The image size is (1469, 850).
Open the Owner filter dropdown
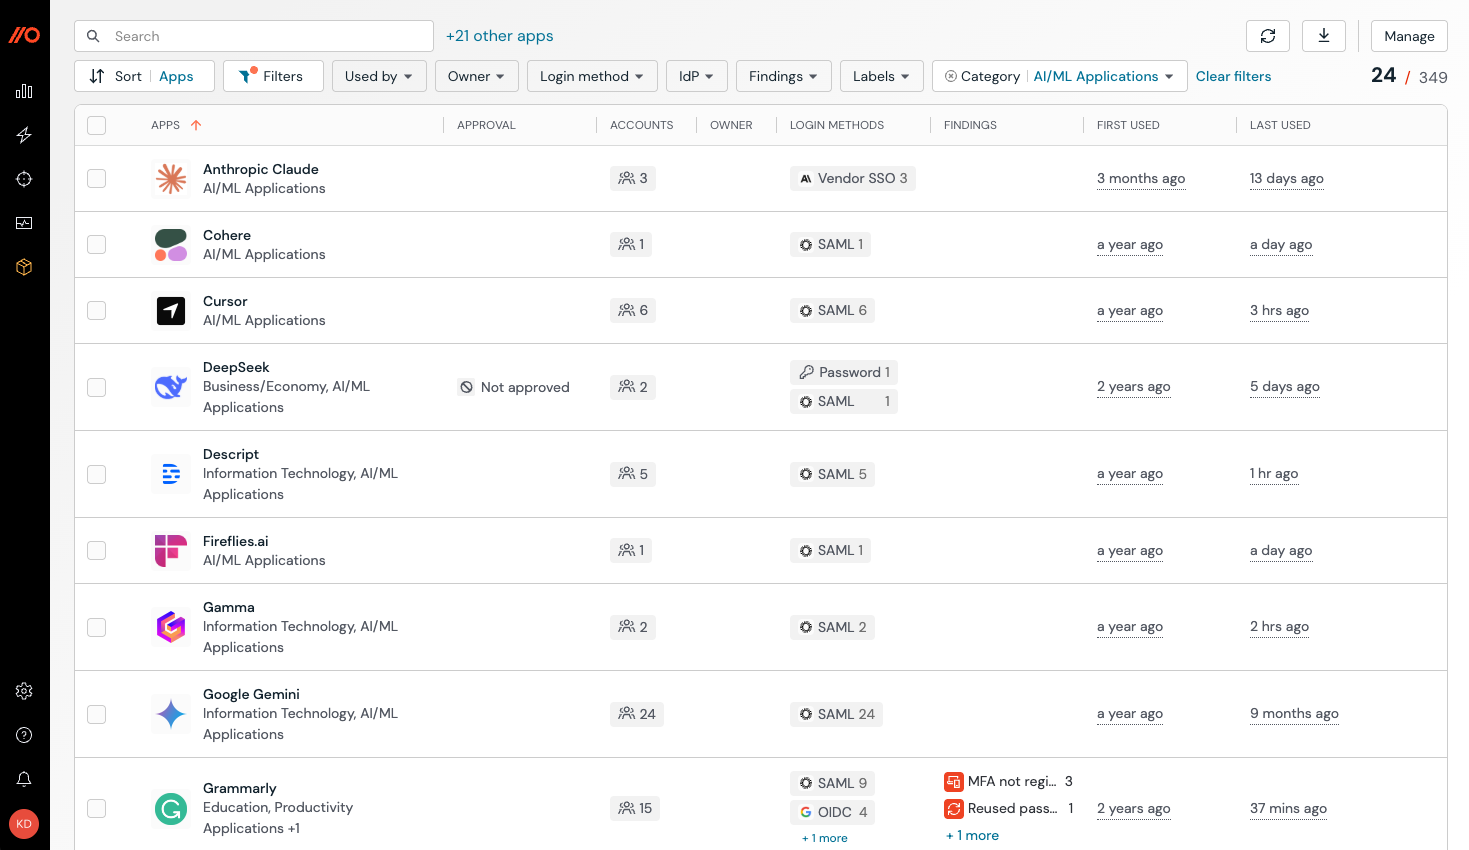(x=476, y=76)
